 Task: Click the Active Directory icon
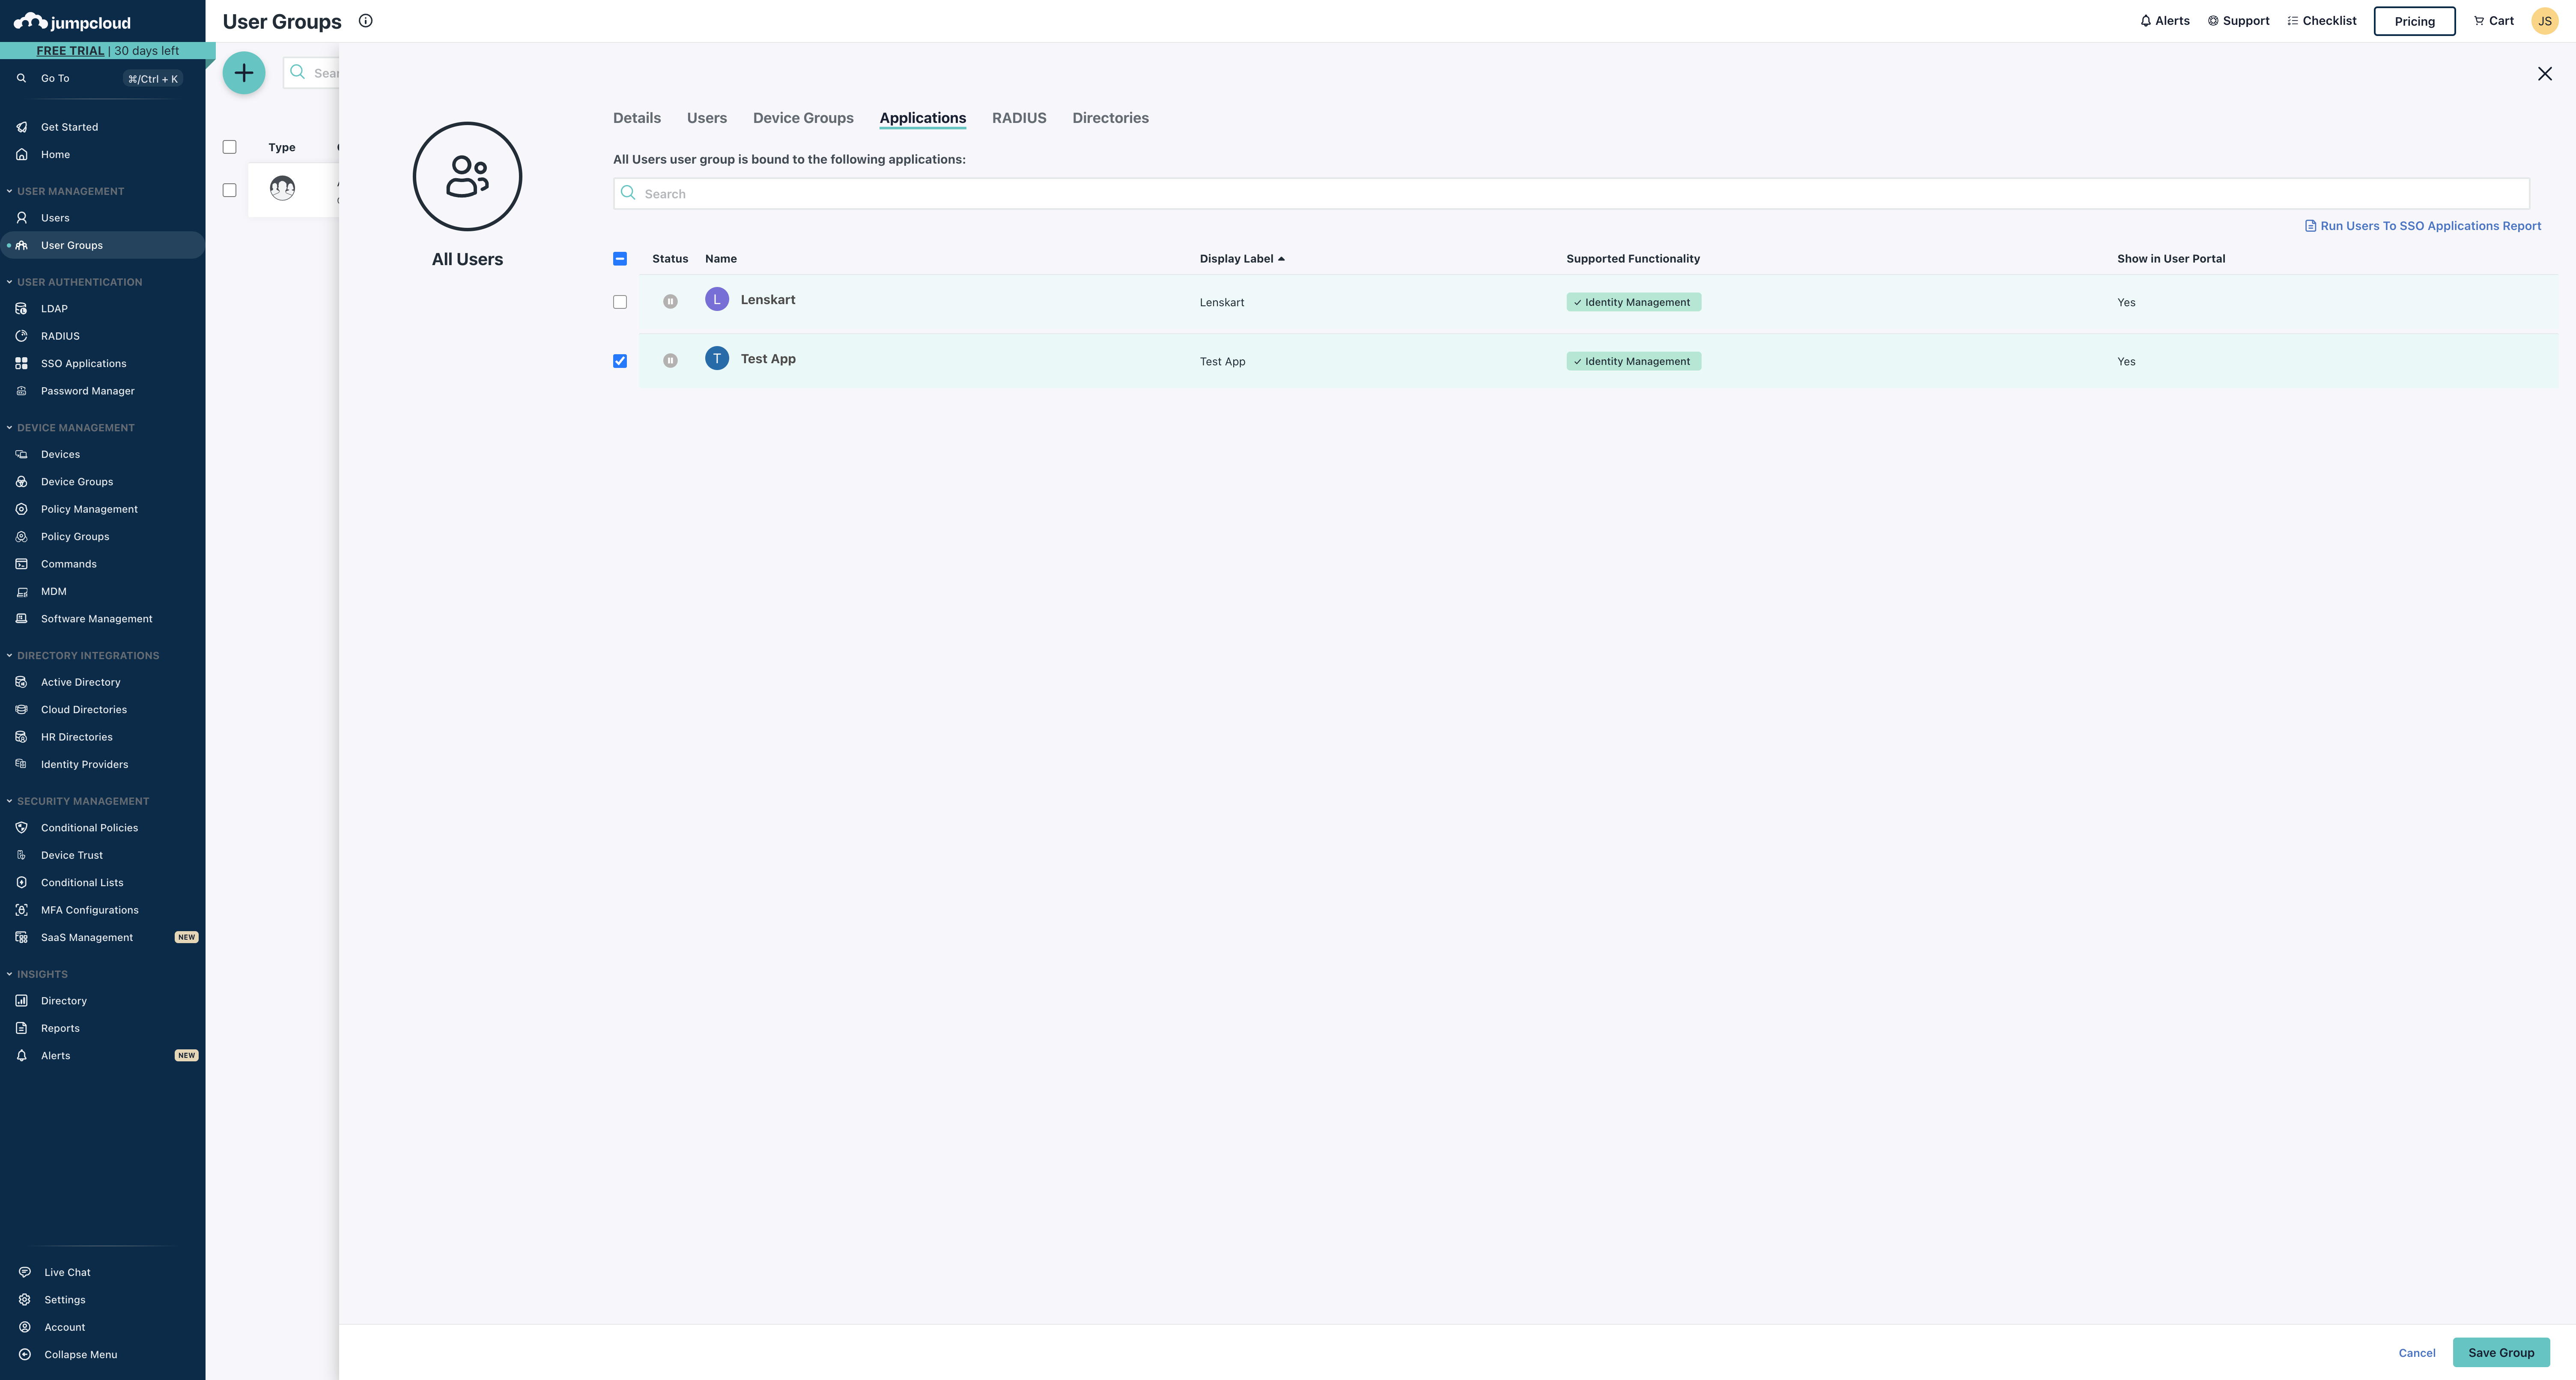pyautogui.click(x=21, y=682)
